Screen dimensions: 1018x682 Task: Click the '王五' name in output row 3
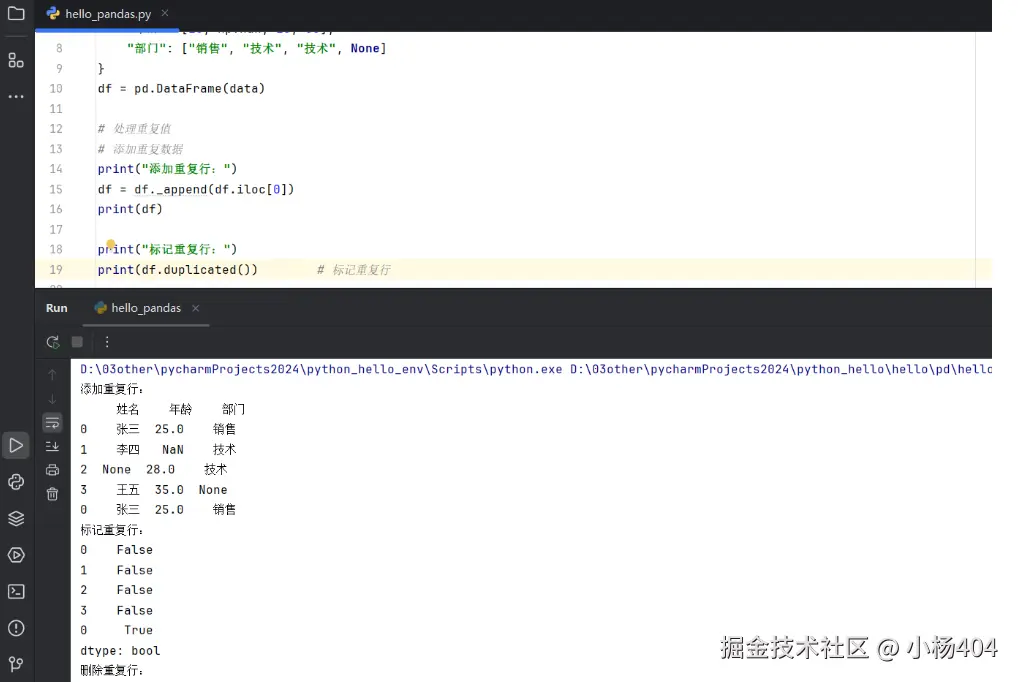(128, 490)
